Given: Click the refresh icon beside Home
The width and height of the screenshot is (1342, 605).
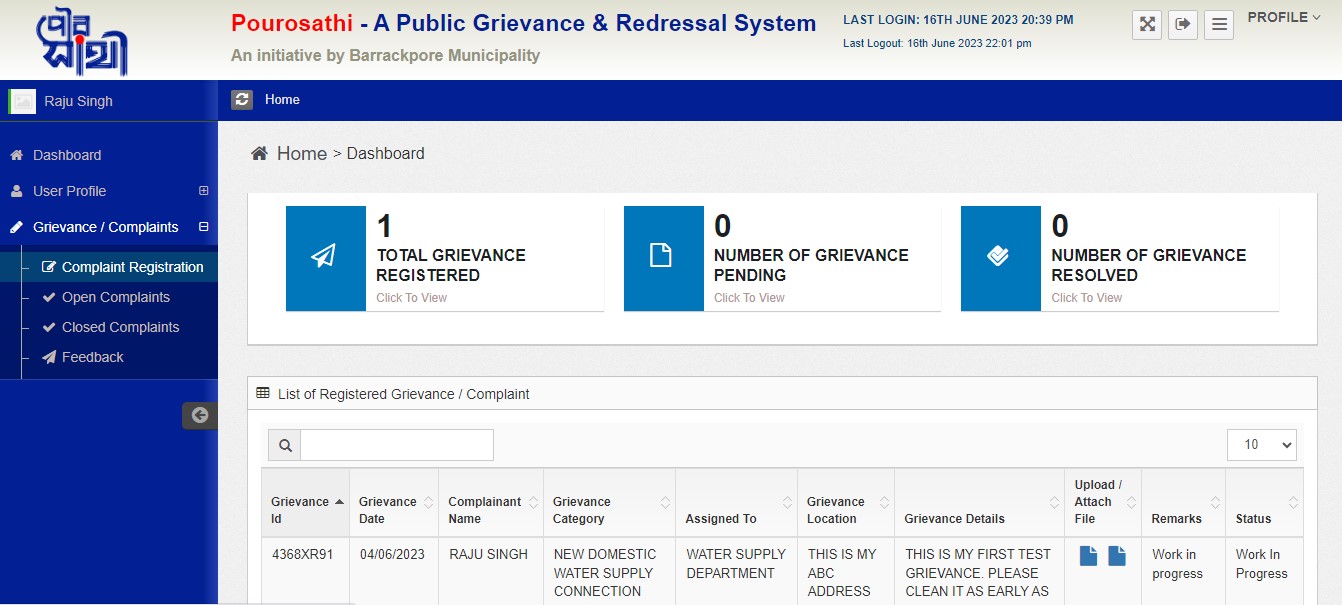Looking at the screenshot, I should coord(242,100).
